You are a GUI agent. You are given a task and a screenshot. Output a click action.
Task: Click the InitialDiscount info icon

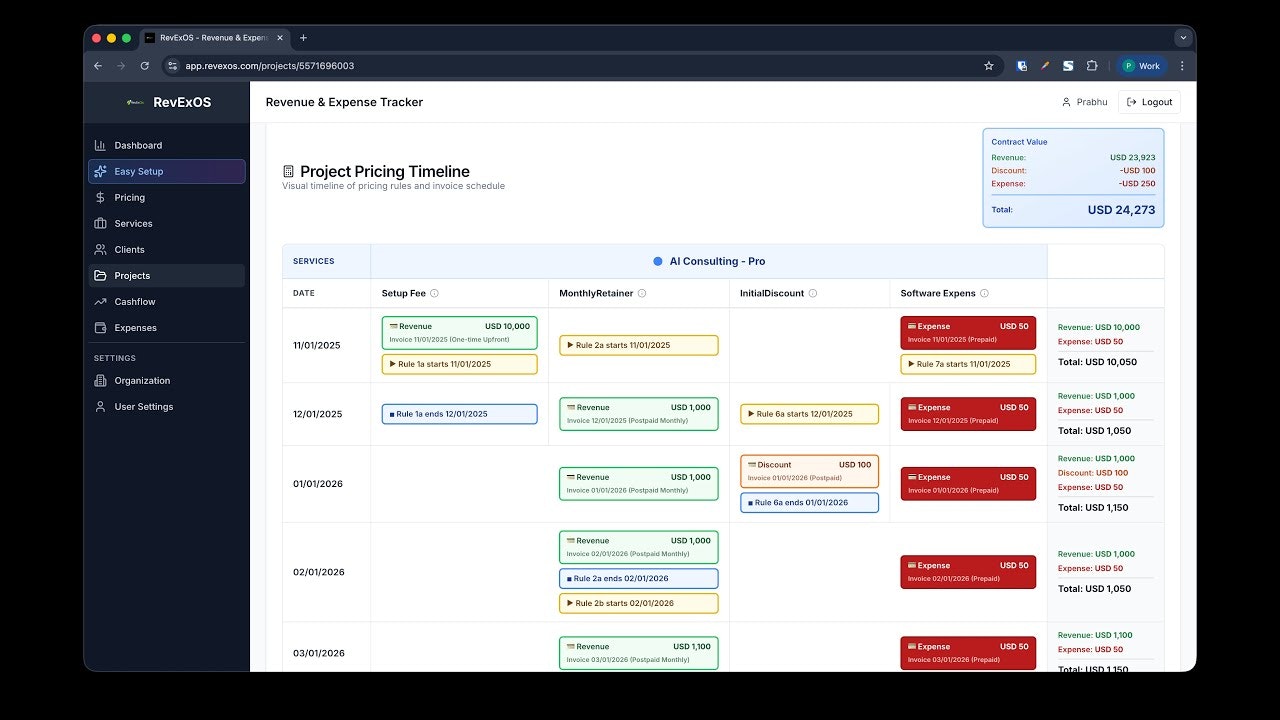(813, 293)
